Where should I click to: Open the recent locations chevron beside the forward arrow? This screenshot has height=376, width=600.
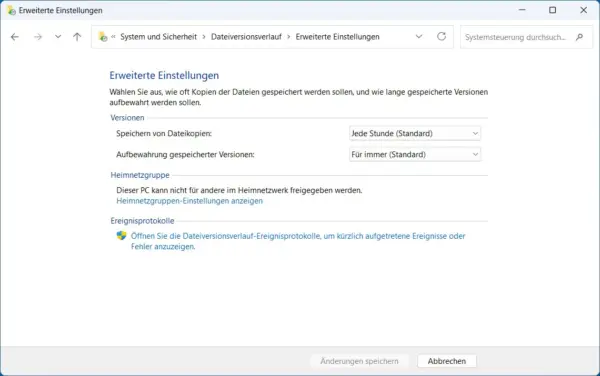[x=58, y=37]
